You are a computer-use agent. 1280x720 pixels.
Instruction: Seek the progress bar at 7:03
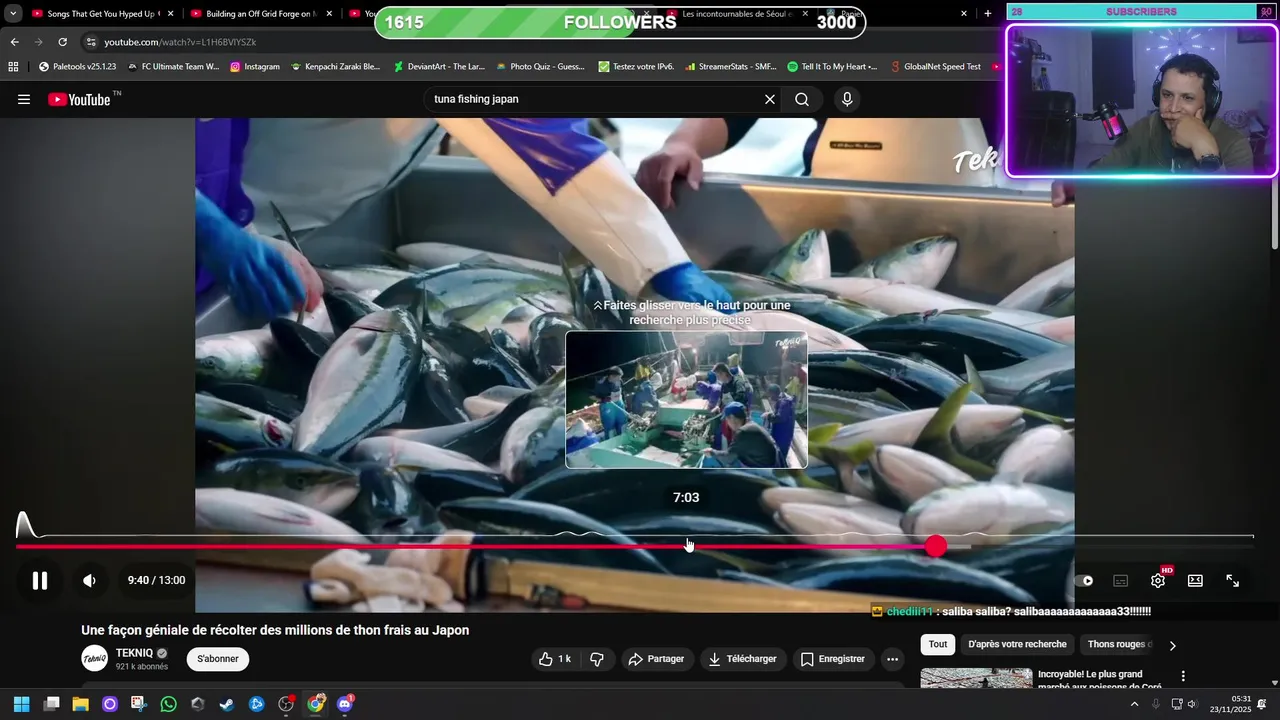pyautogui.click(x=687, y=546)
